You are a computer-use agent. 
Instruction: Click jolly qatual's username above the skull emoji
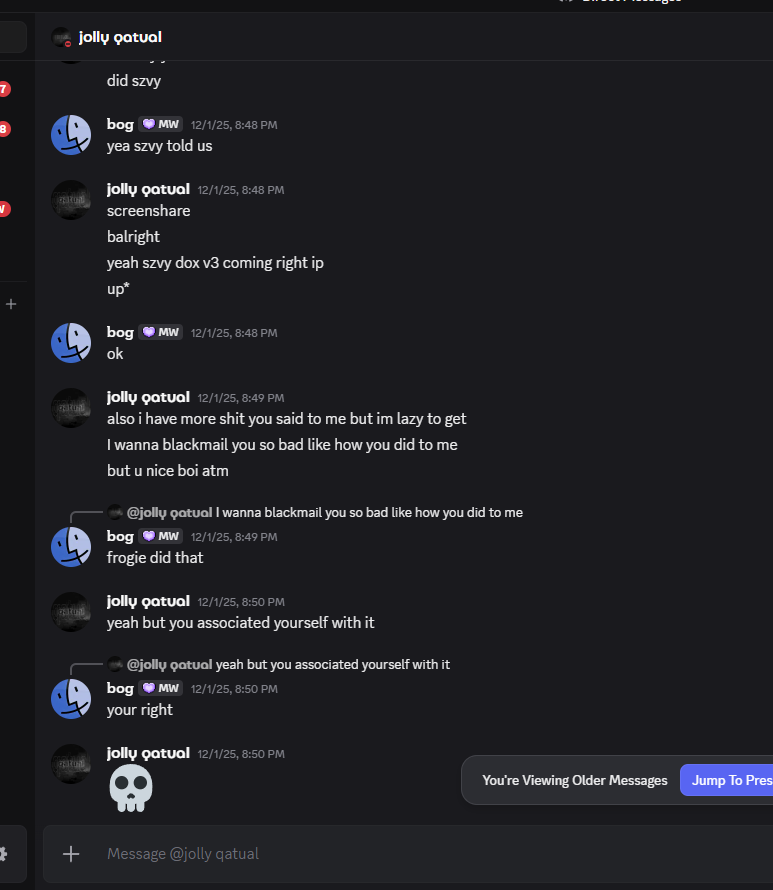pos(148,753)
